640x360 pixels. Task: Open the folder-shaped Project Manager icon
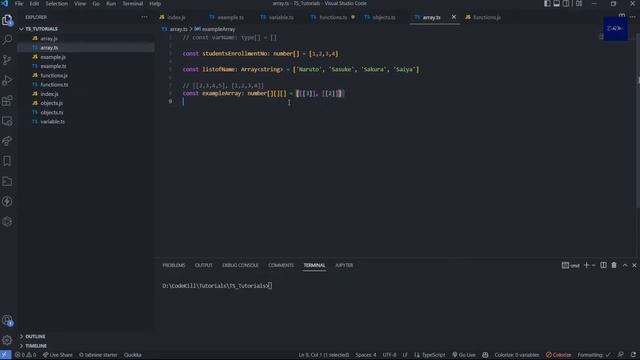point(7,181)
